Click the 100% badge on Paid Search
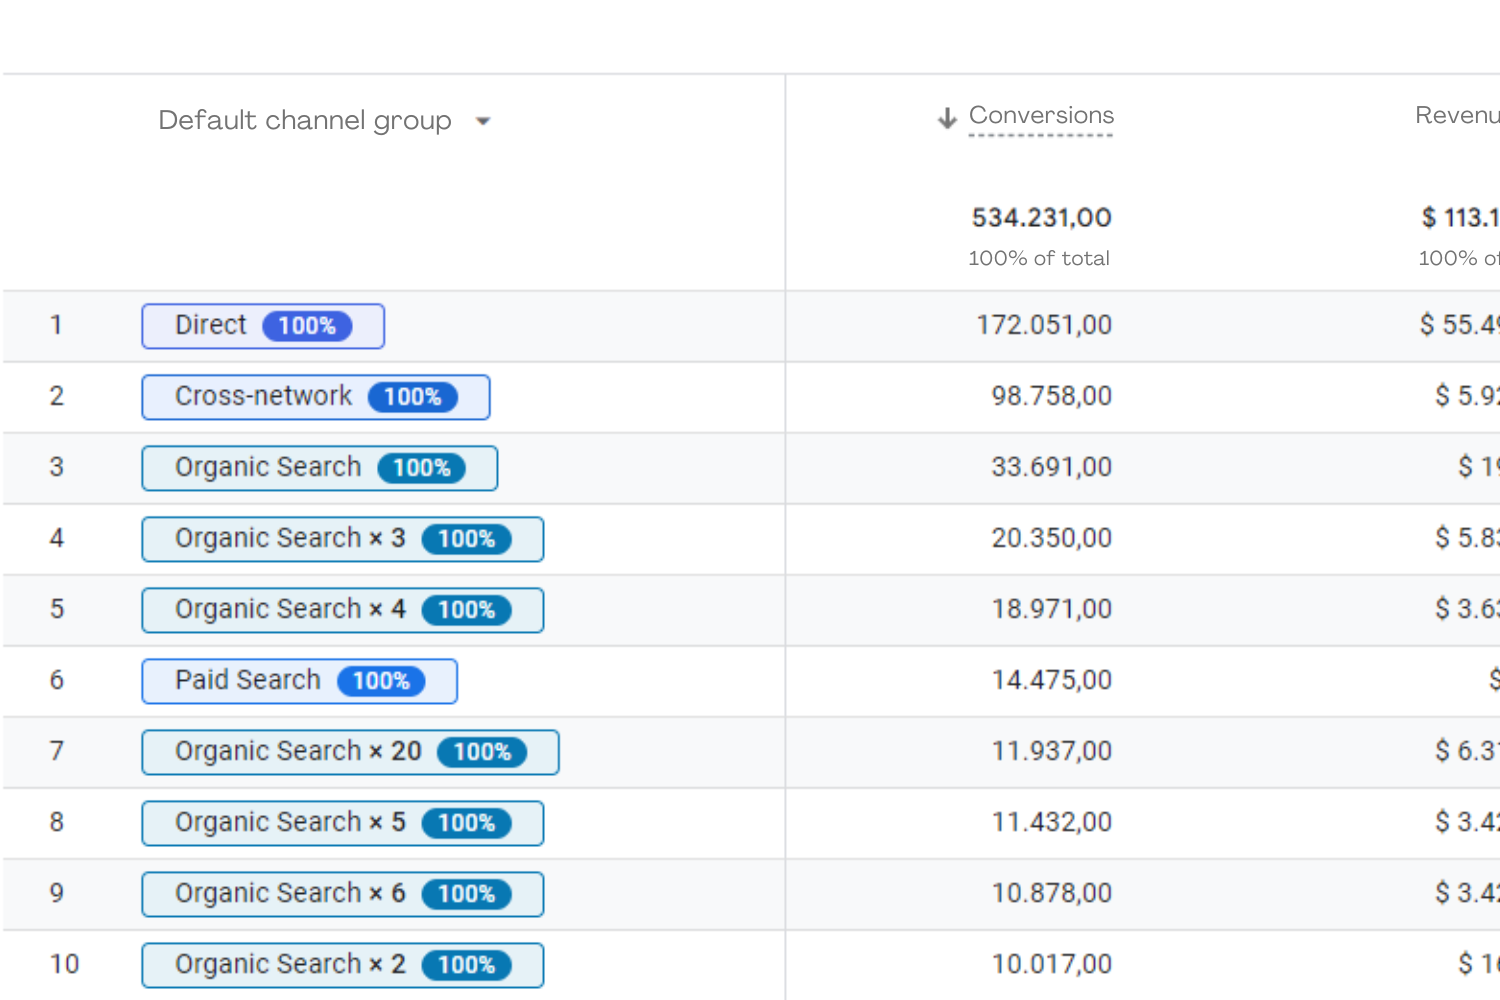 (x=381, y=681)
